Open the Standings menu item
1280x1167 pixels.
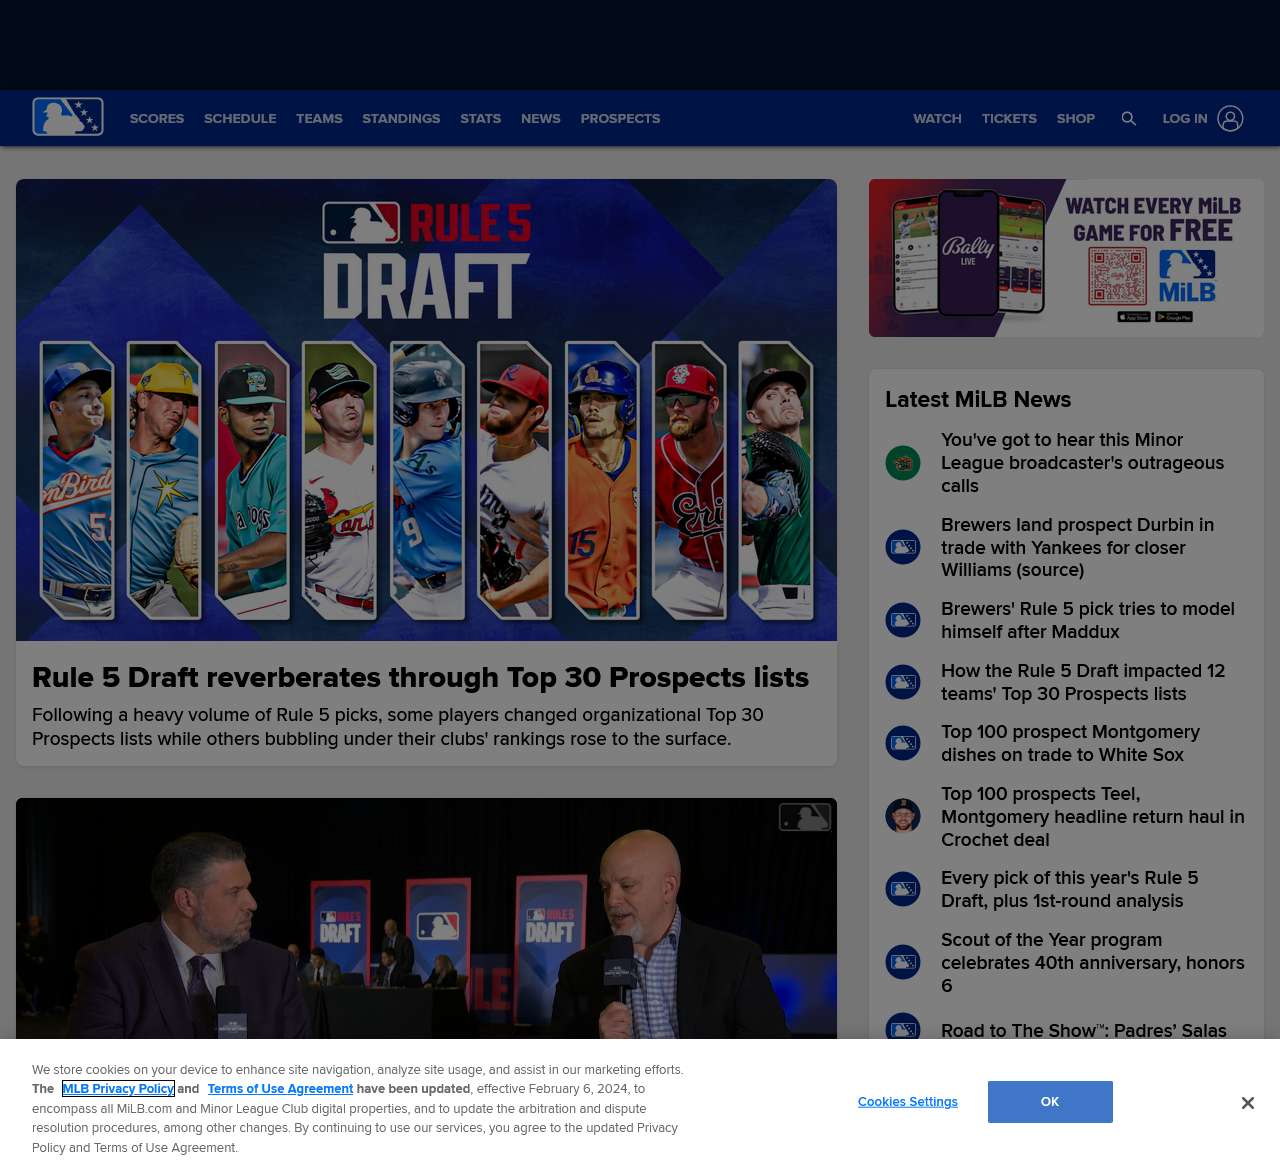click(401, 118)
